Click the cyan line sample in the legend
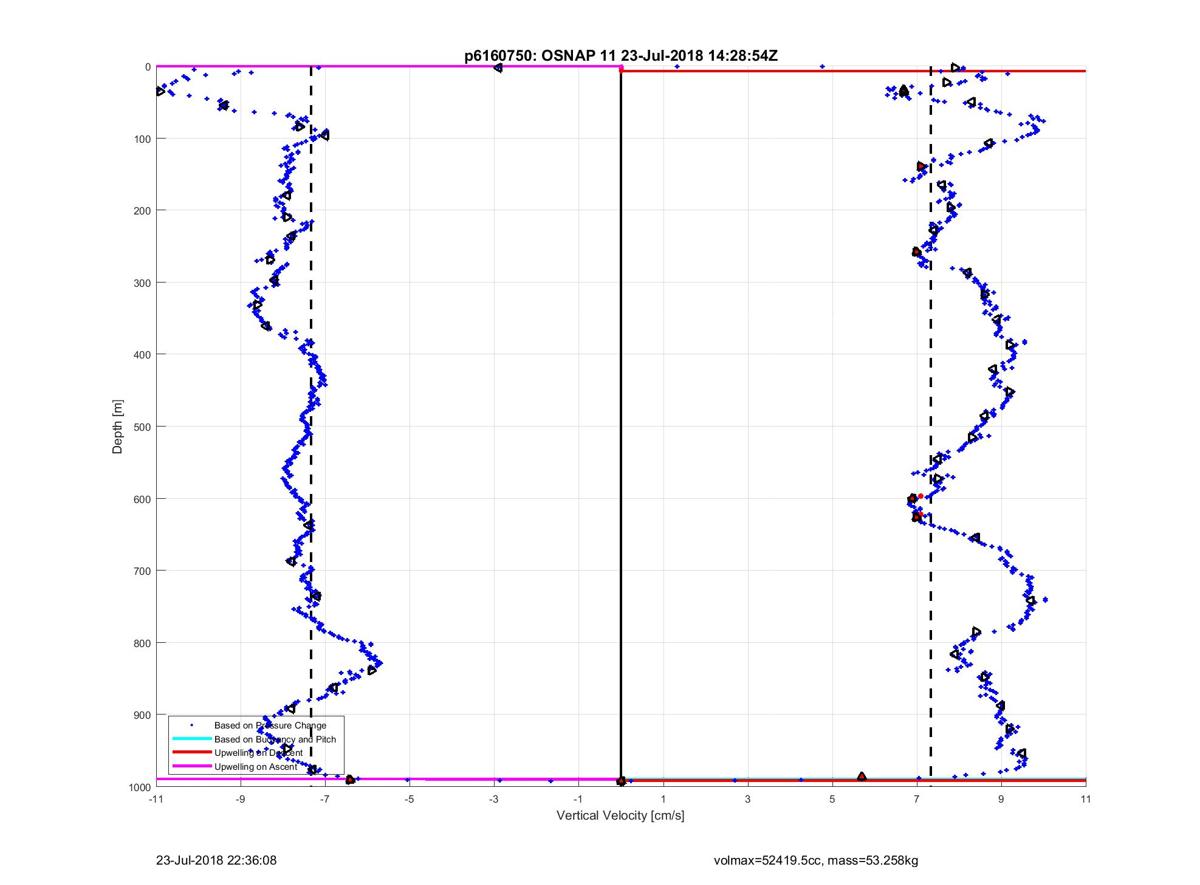 (191, 739)
